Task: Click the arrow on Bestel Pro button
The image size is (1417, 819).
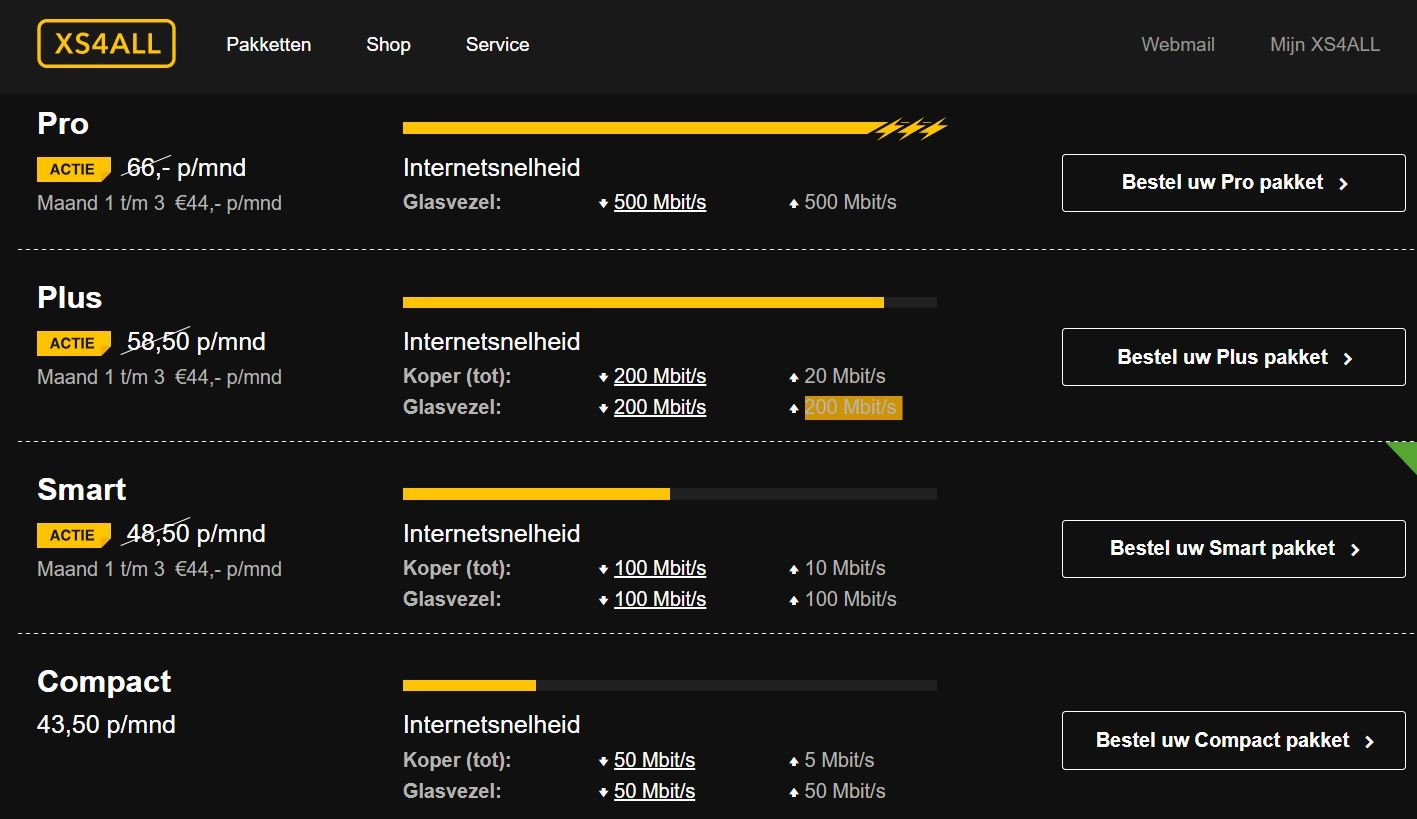Action: (x=1343, y=184)
